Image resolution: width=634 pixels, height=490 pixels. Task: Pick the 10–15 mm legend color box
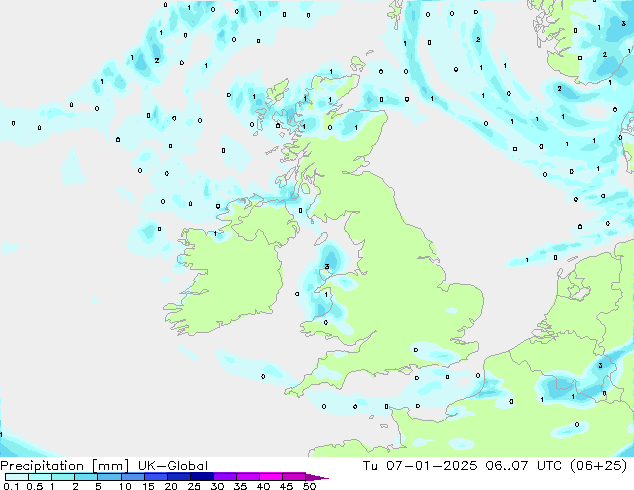[x=132, y=477]
